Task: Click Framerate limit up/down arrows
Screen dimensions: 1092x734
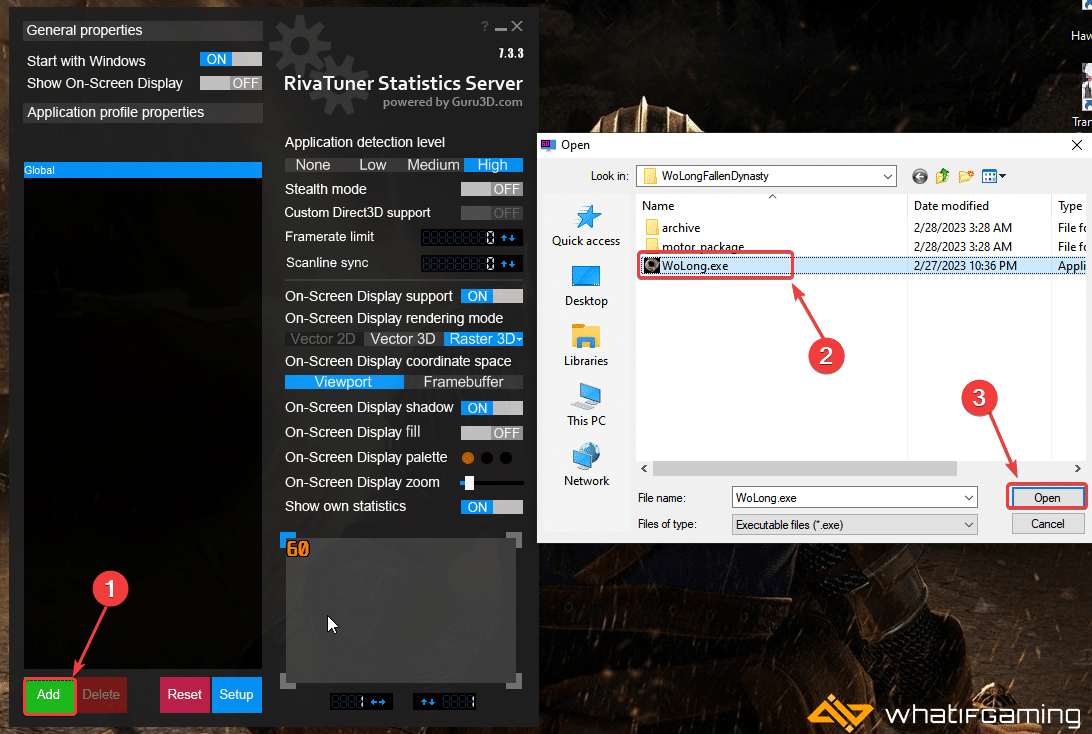Action: tap(508, 238)
